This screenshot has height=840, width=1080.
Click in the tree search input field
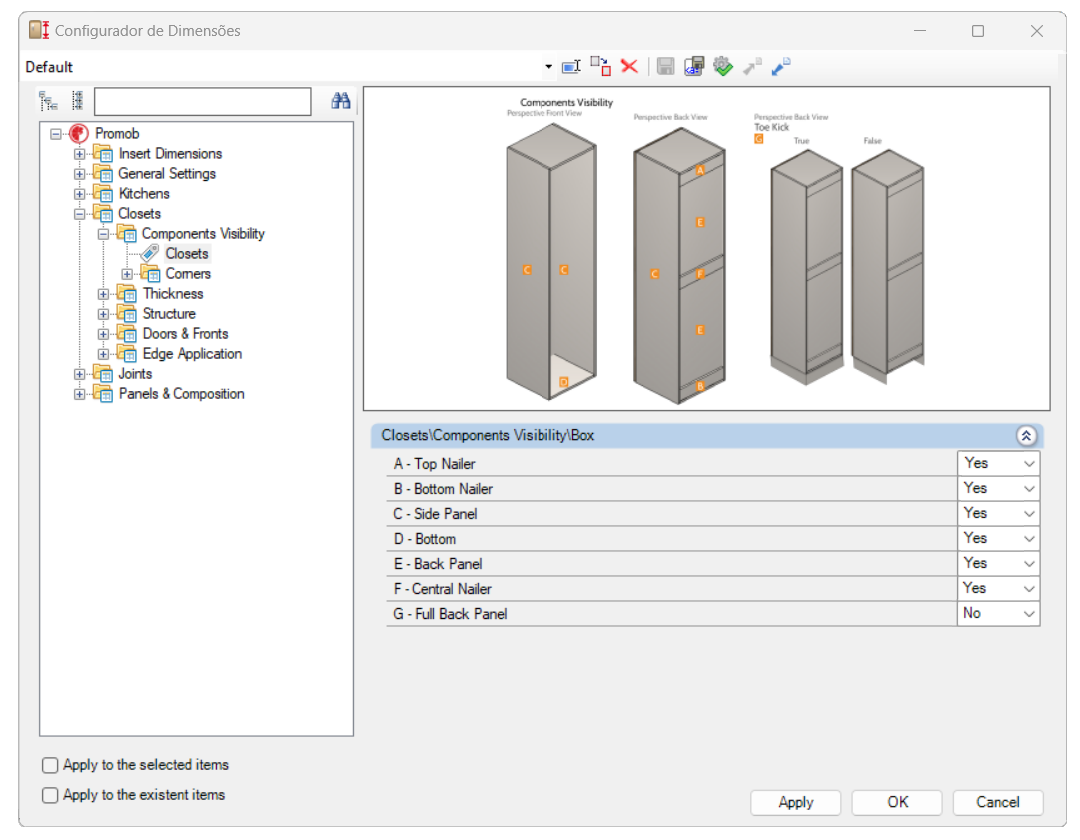(202, 101)
